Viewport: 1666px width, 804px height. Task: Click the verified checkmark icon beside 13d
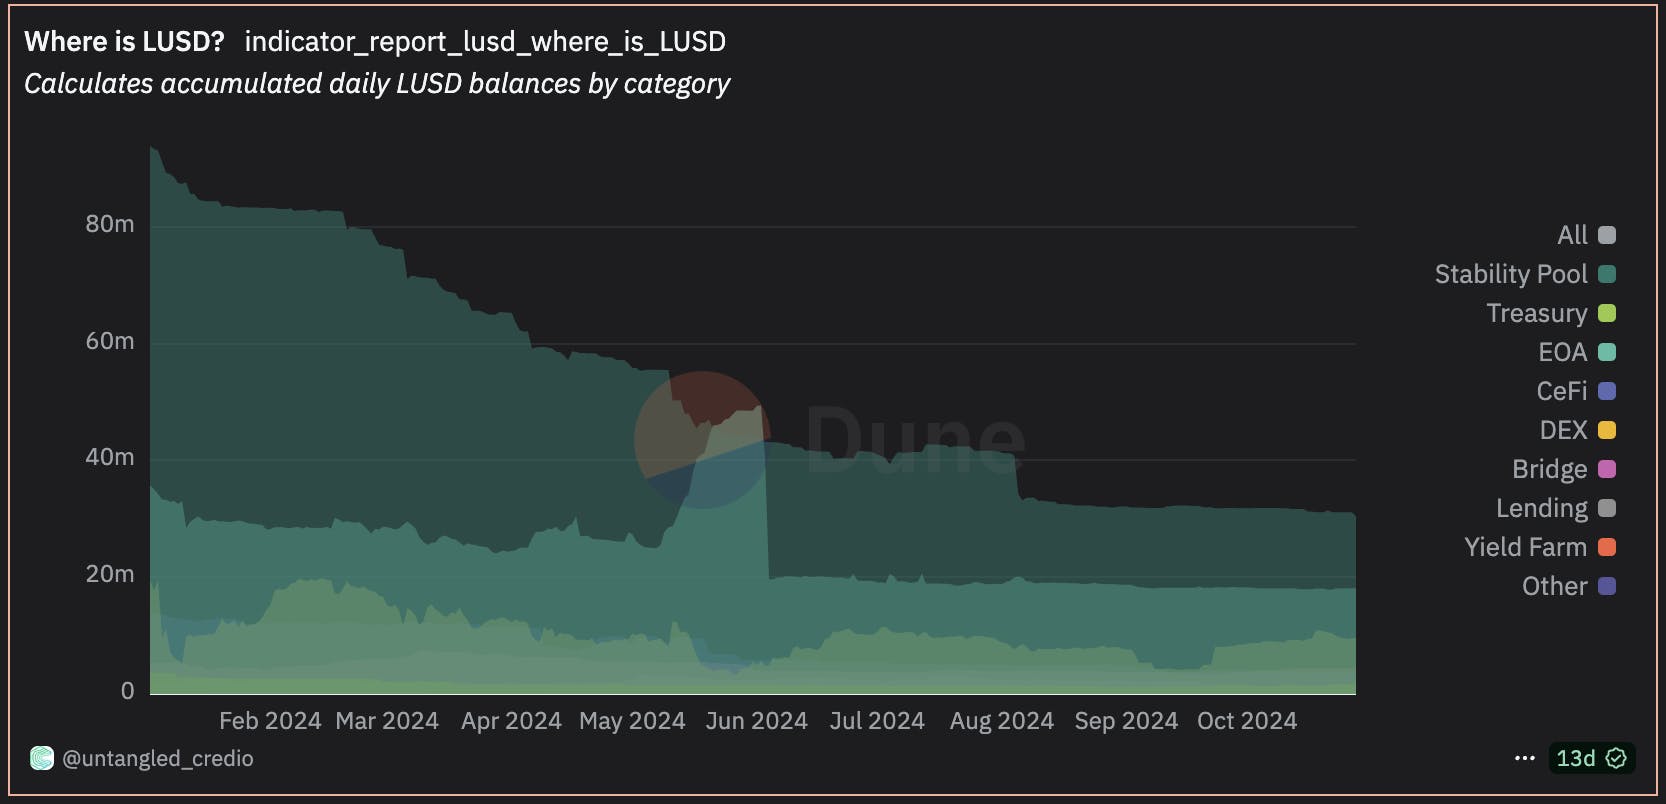(1616, 758)
